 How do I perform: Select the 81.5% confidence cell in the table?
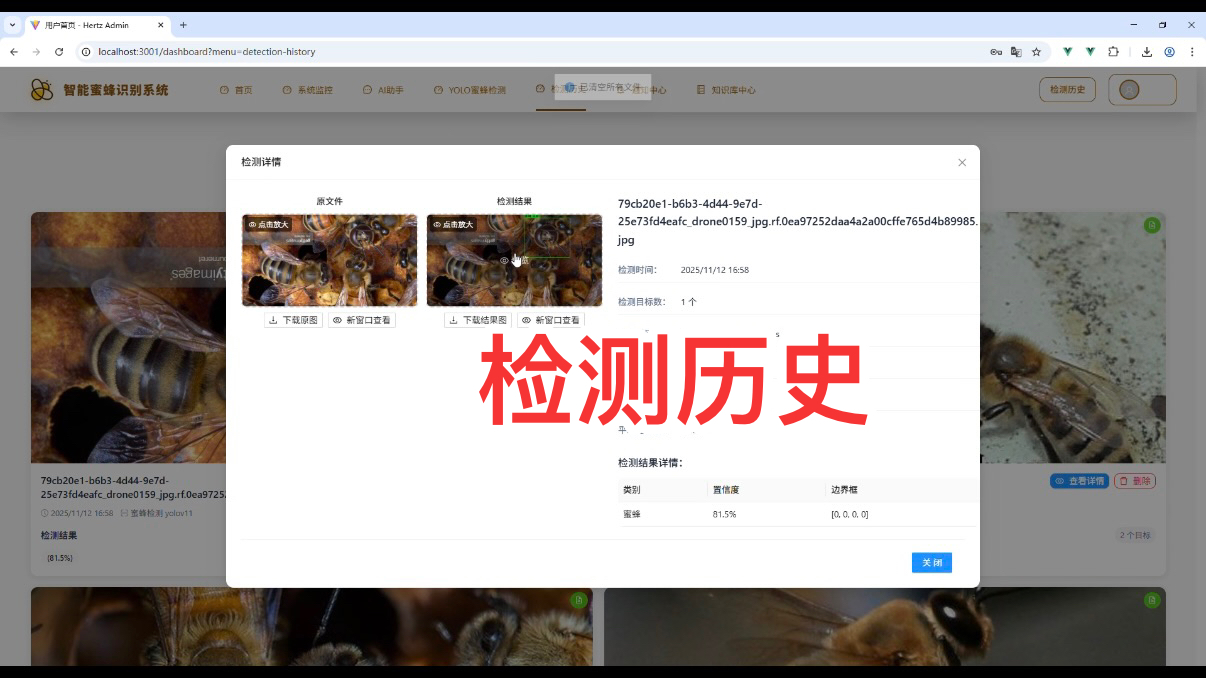coord(725,514)
